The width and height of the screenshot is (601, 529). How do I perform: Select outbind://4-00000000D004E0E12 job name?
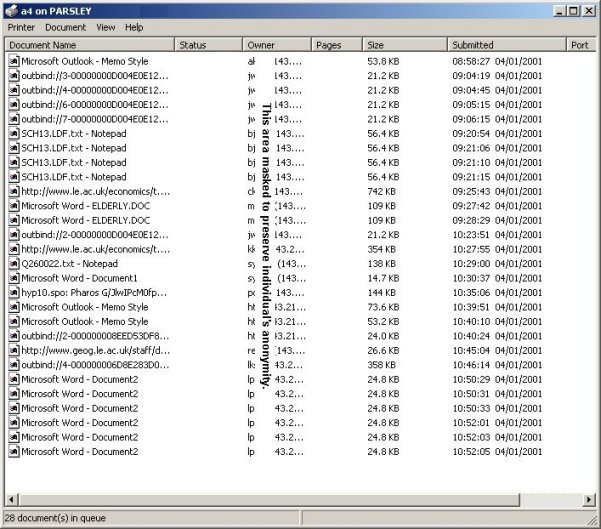(x=95, y=90)
